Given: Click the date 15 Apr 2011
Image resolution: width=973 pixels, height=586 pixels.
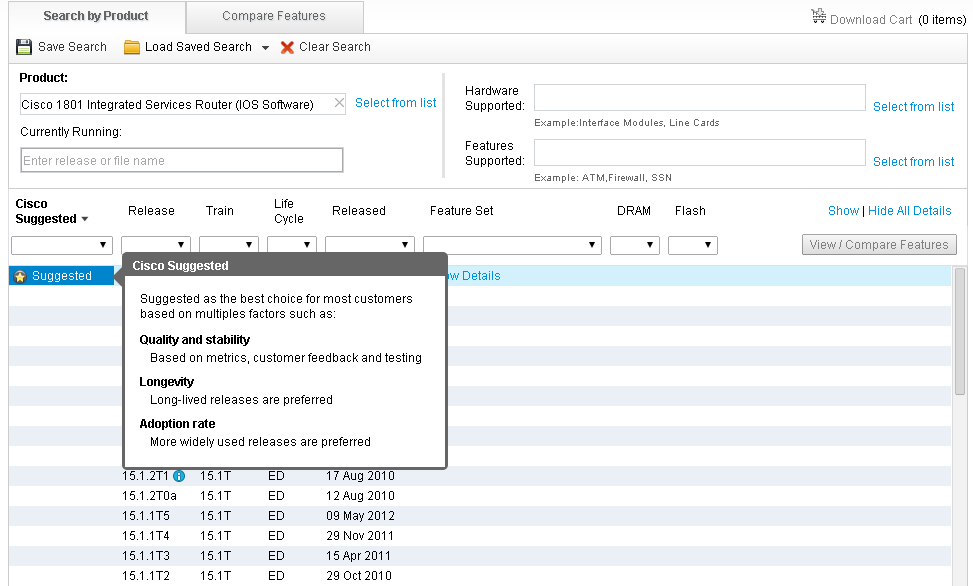Looking at the screenshot, I should 358,556.
